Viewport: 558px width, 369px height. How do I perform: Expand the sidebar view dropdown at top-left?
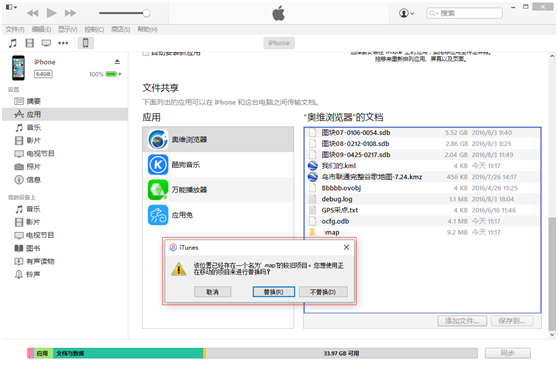(11, 7)
